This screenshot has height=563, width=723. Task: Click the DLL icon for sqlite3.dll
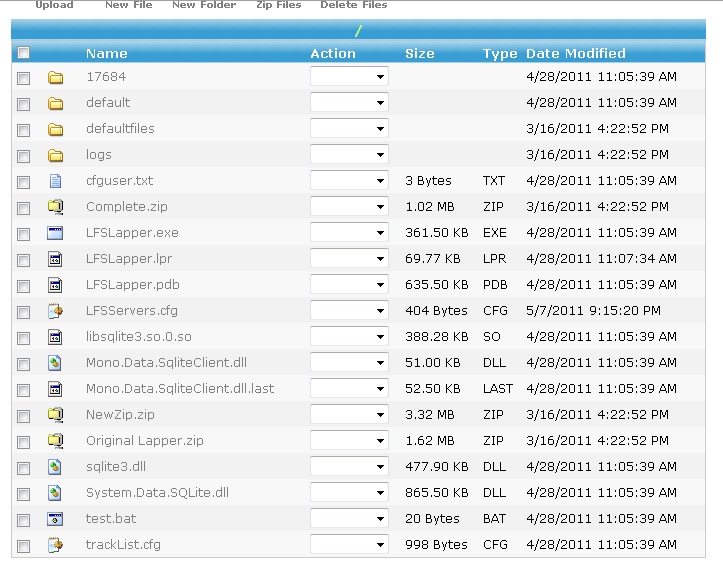[55, 468]
